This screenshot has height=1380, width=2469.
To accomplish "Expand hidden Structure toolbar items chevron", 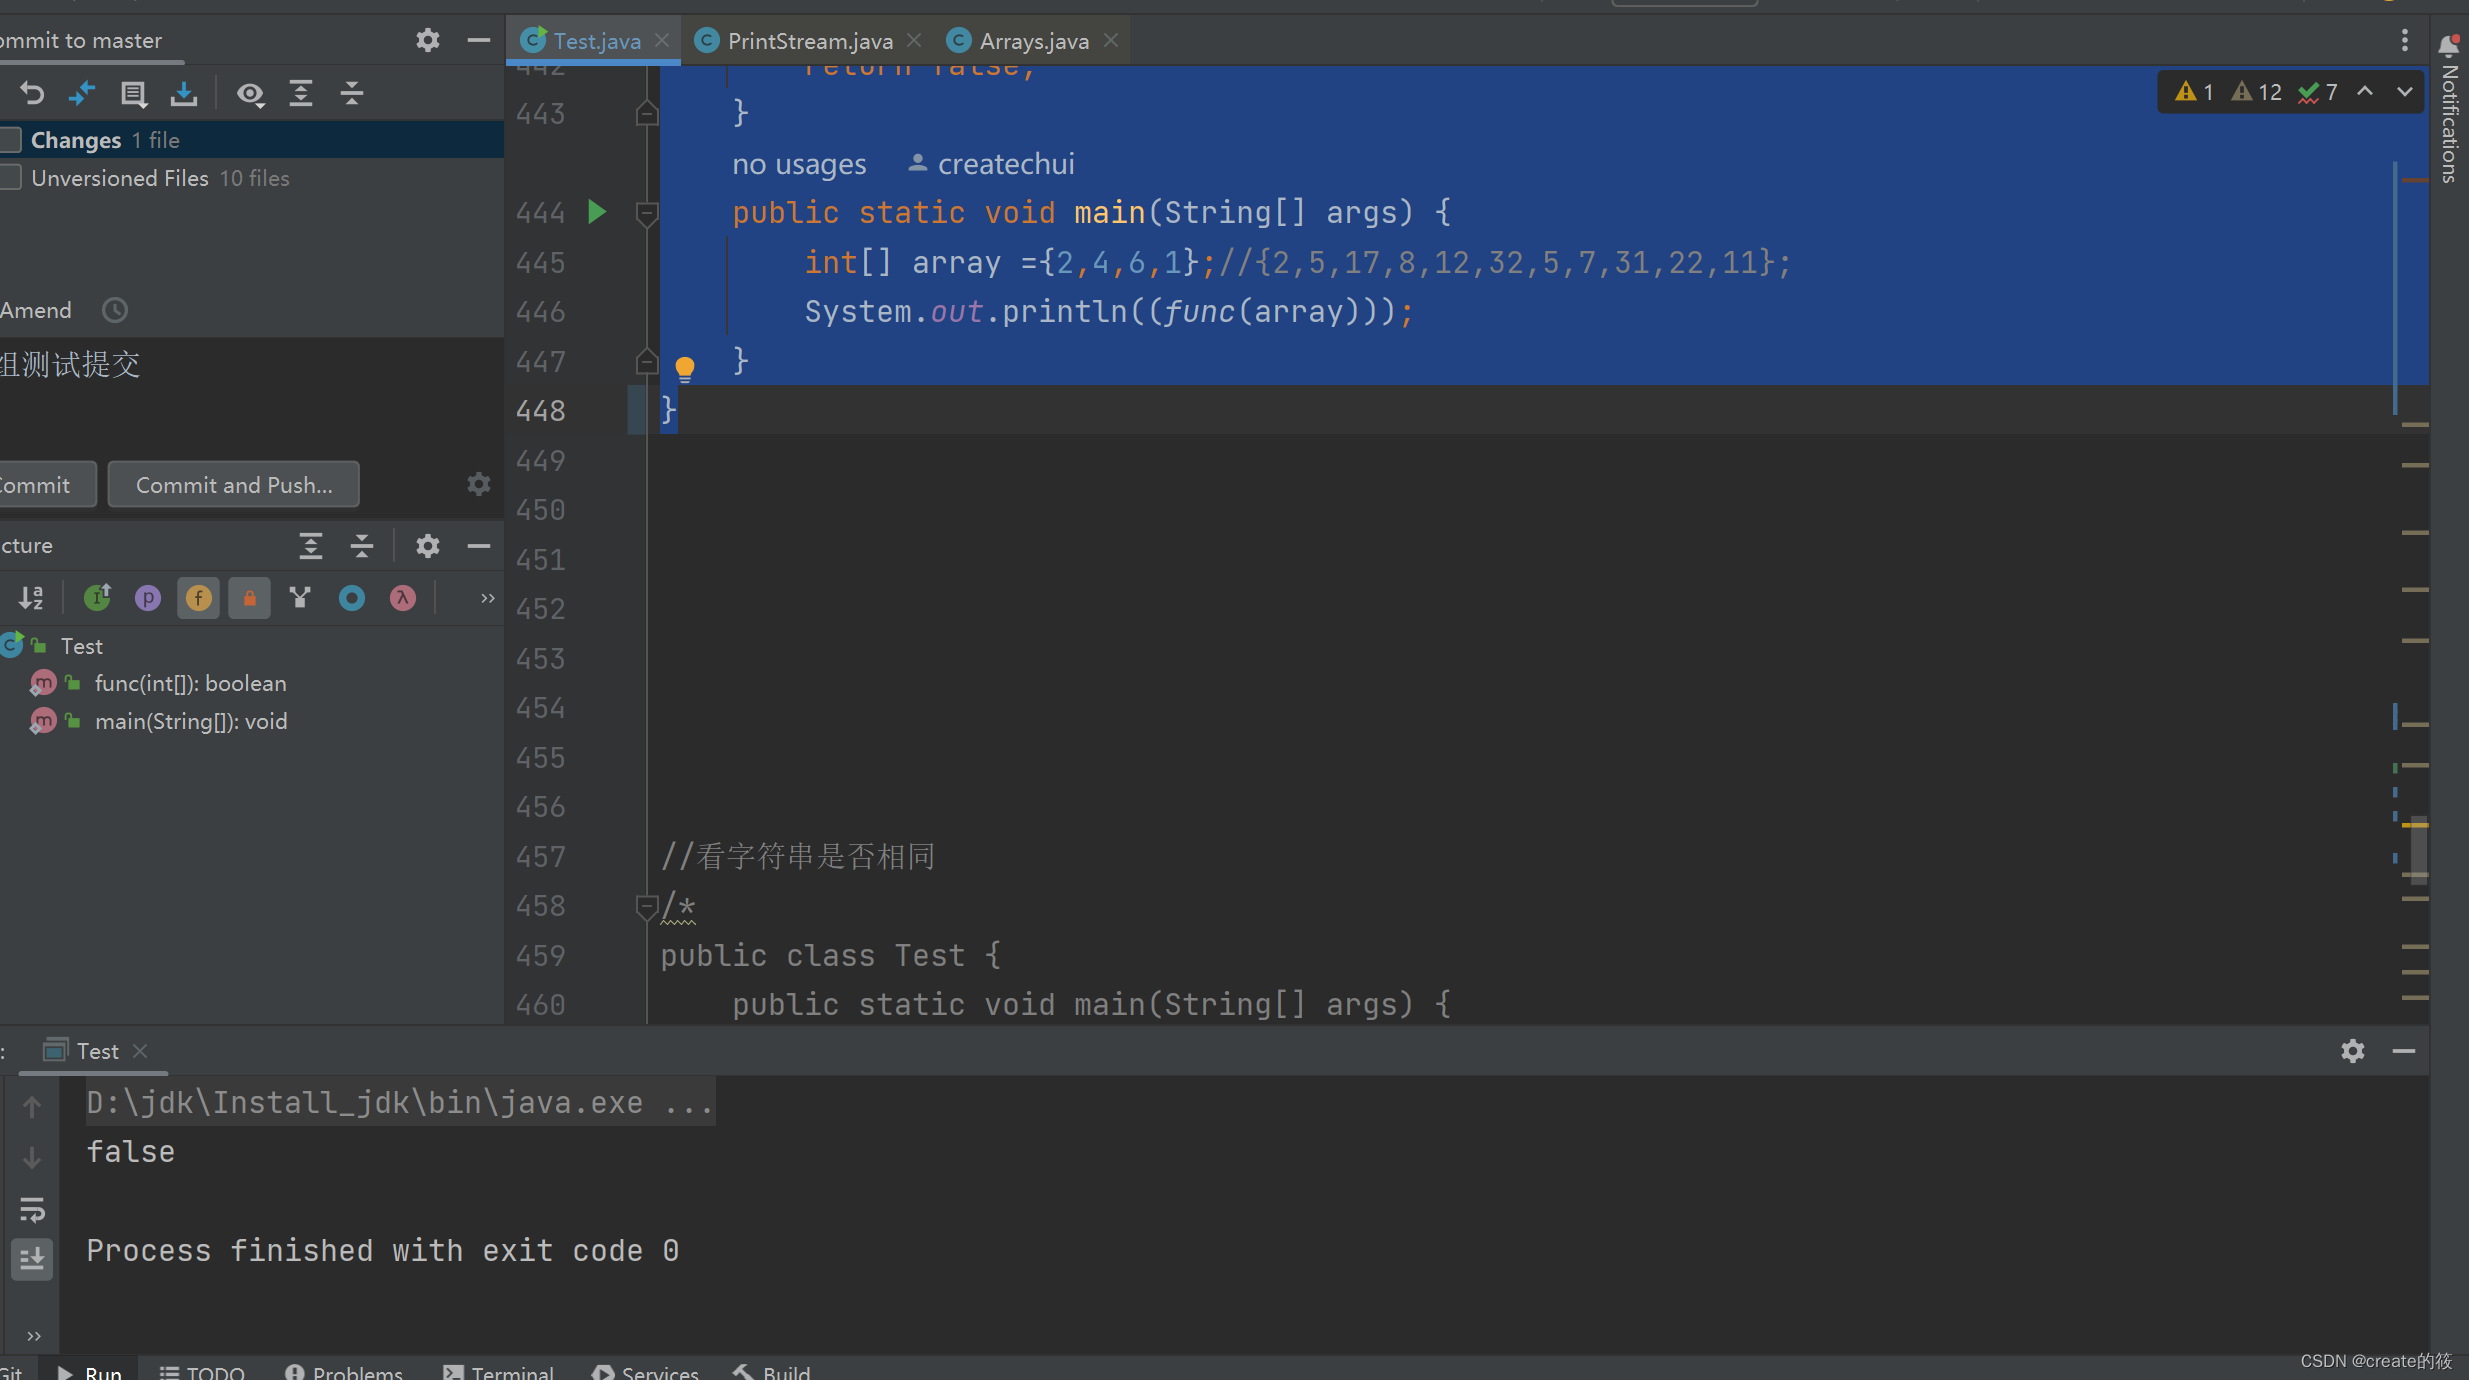I will pyautogui.click(x=488, y=598).
